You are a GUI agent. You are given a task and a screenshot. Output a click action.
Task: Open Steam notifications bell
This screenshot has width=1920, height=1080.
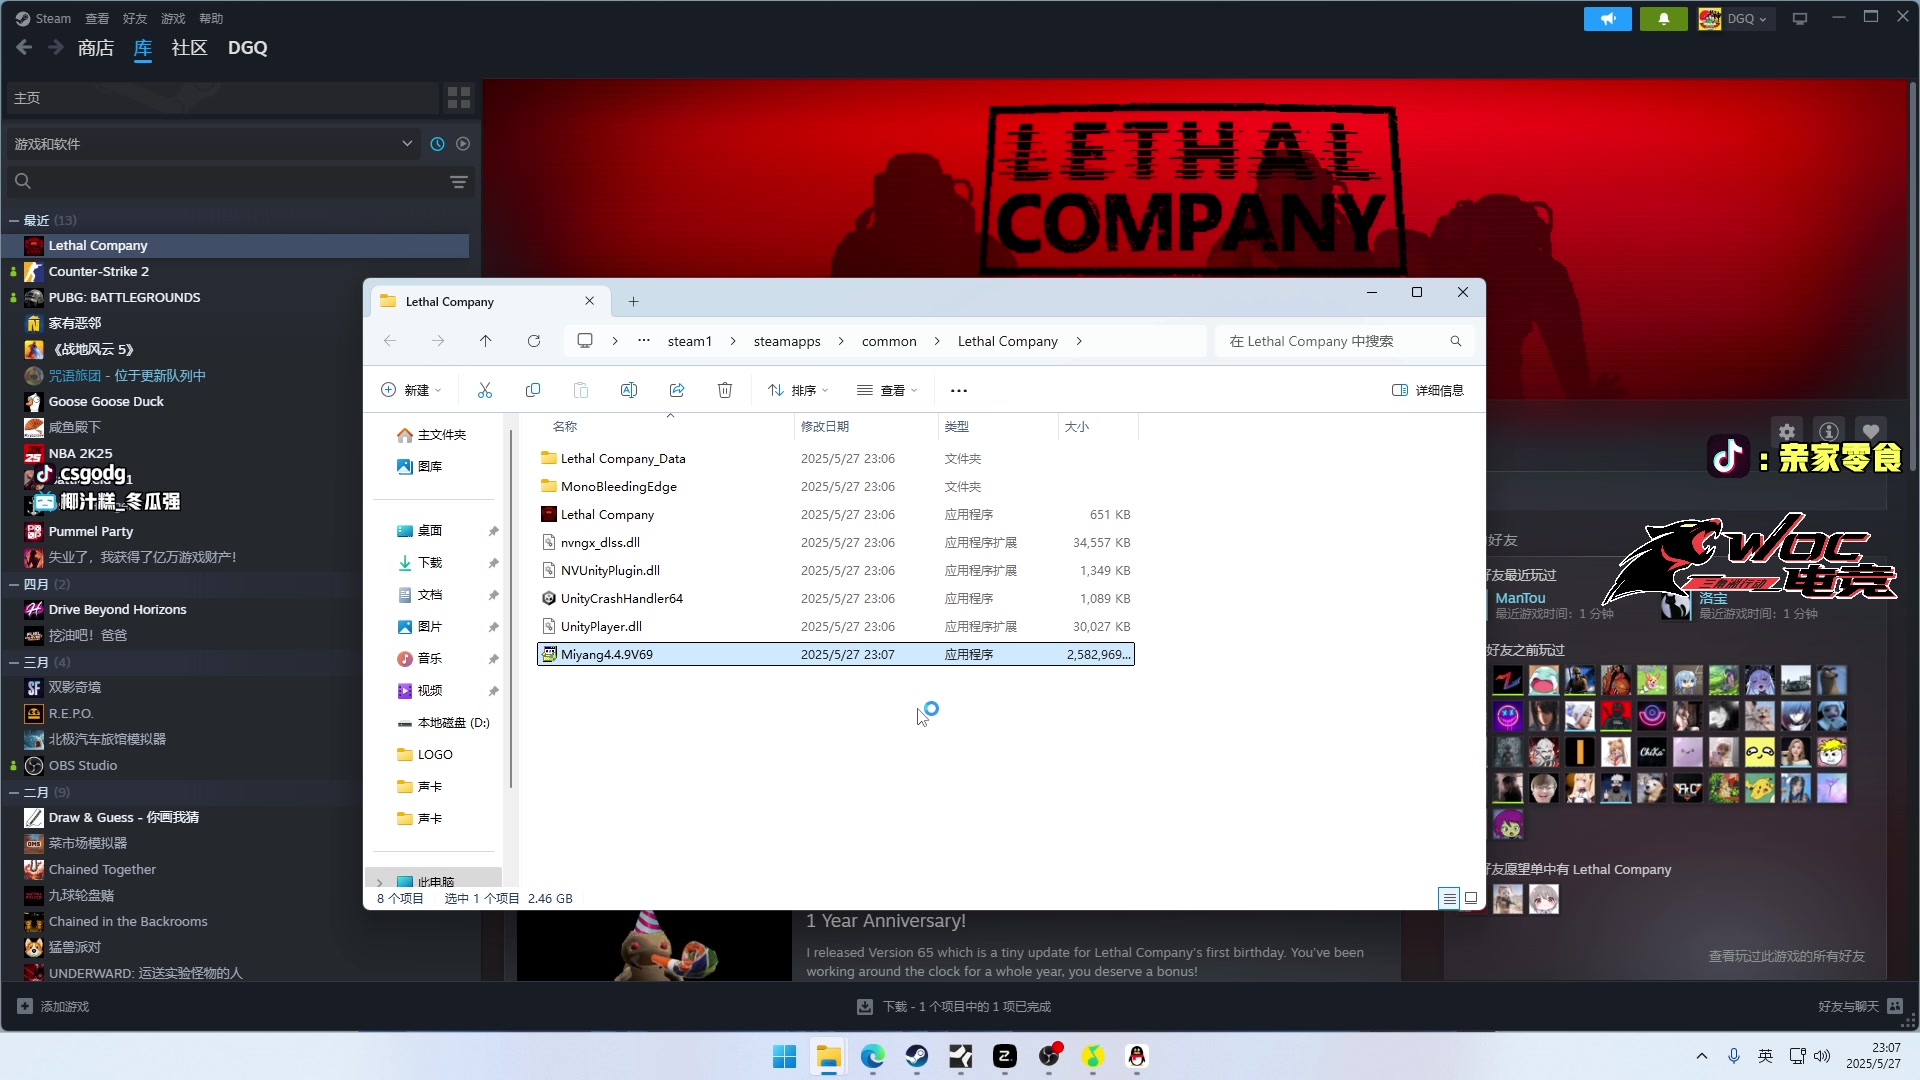coord(1664,18)
